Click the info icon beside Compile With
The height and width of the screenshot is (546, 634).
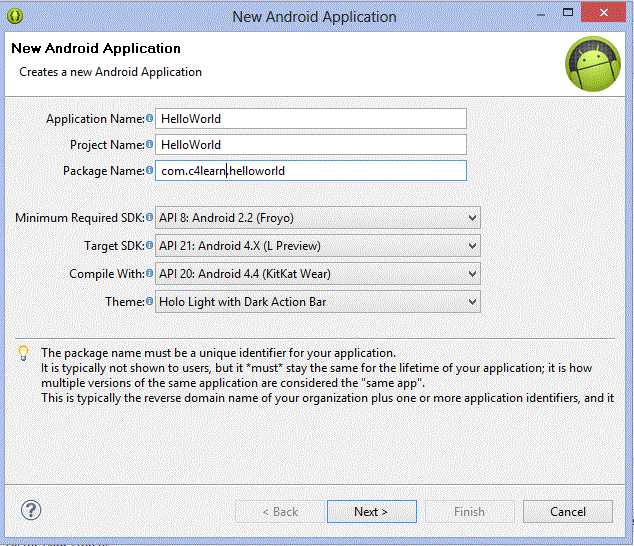point(149,273)
